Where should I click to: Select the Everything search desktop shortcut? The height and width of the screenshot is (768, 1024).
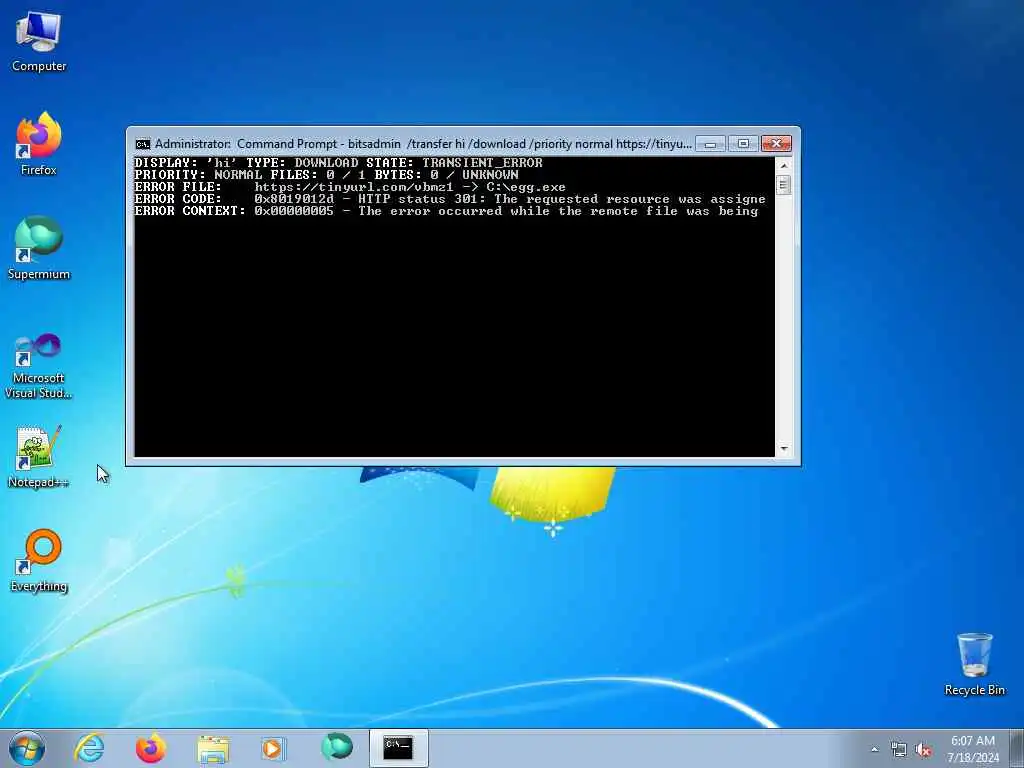click(39, 561)
